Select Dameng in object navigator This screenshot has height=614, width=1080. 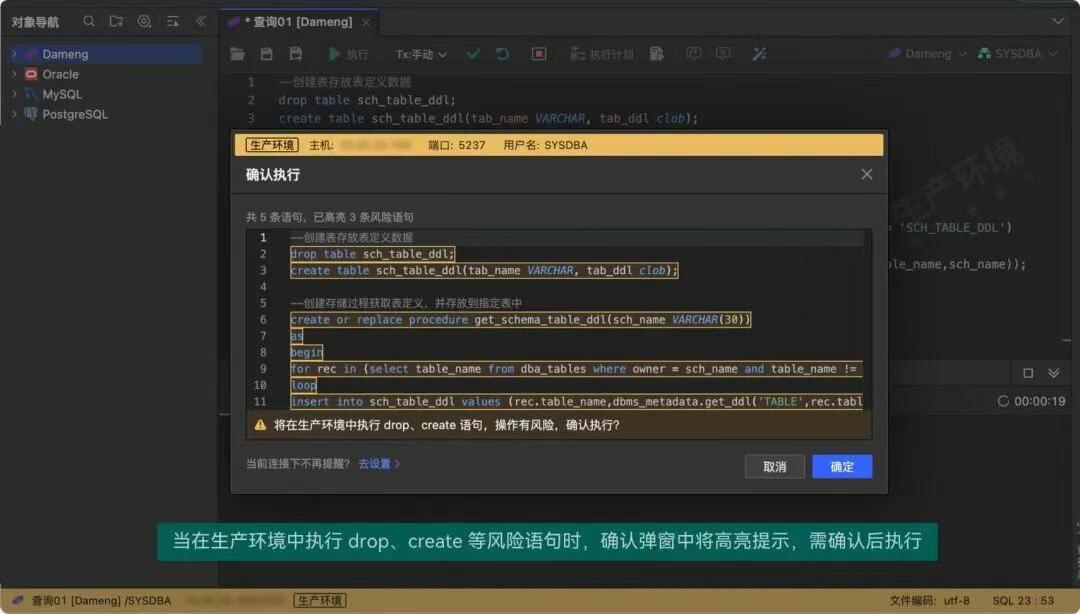65,54
